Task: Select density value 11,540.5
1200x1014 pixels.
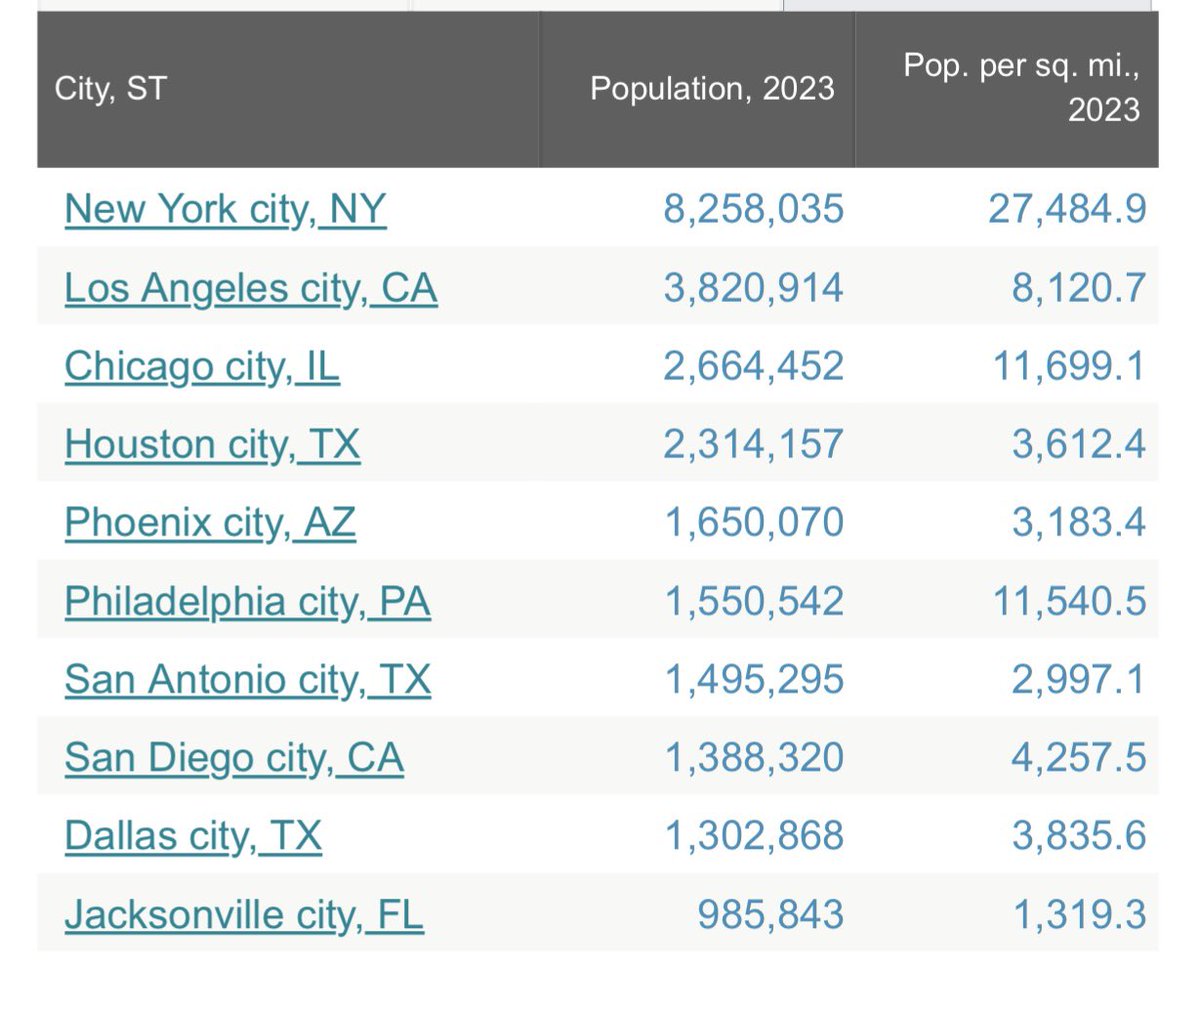Action: pyautogui.click(x=1069, y=601)
